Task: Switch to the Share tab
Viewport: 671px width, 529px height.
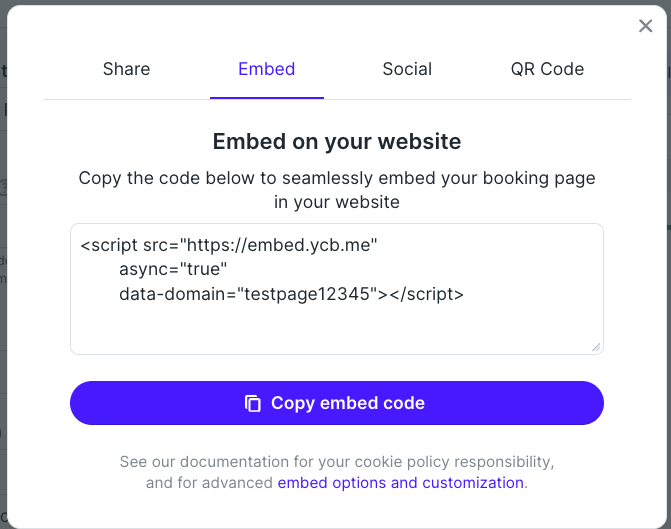Action: coord(126,69)
